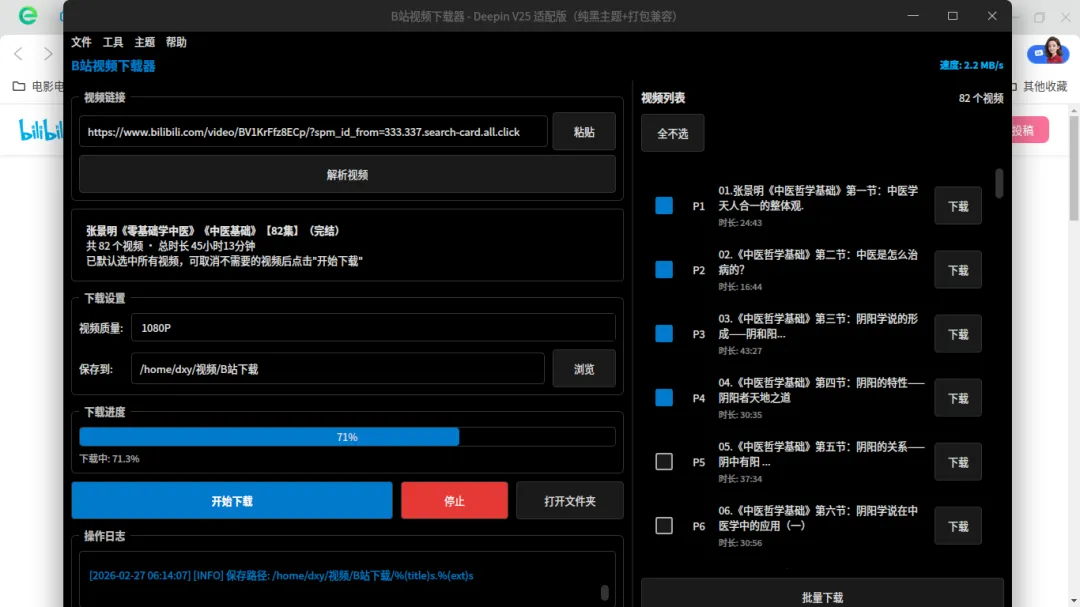The image size is (1080, 607).
Task: Click the bilibili logo in browser
Action: coord(40,130)
